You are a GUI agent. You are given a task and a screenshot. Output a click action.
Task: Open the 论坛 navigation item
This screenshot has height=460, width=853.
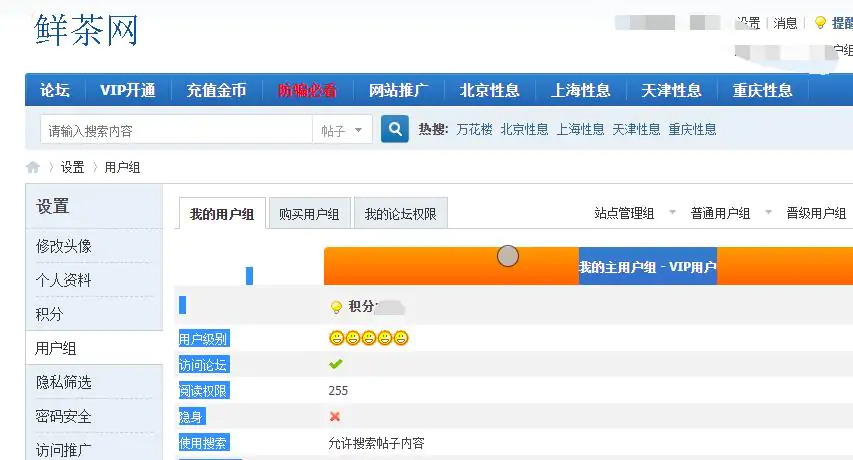(x=55, y=90)
